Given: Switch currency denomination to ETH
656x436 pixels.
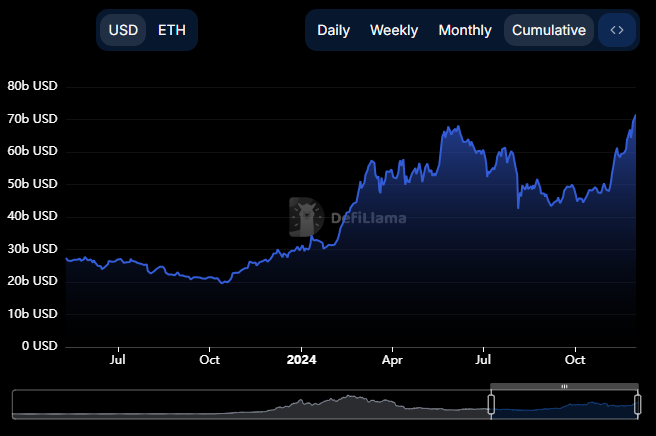Looking at the screenshot, I should pyautogui.click(x=172, y=30).
